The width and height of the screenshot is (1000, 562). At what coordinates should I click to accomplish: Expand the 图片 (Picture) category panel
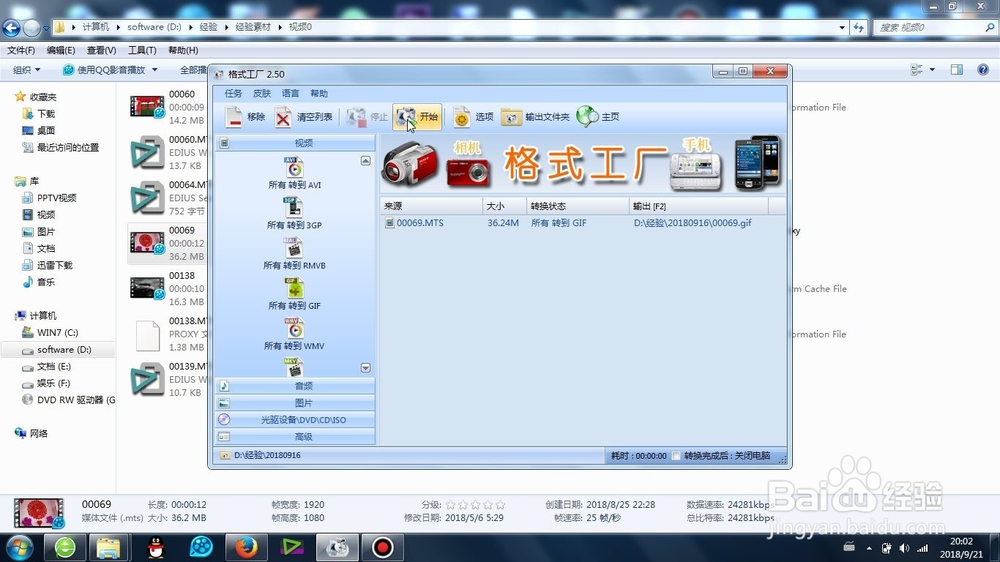coord(295,403)
